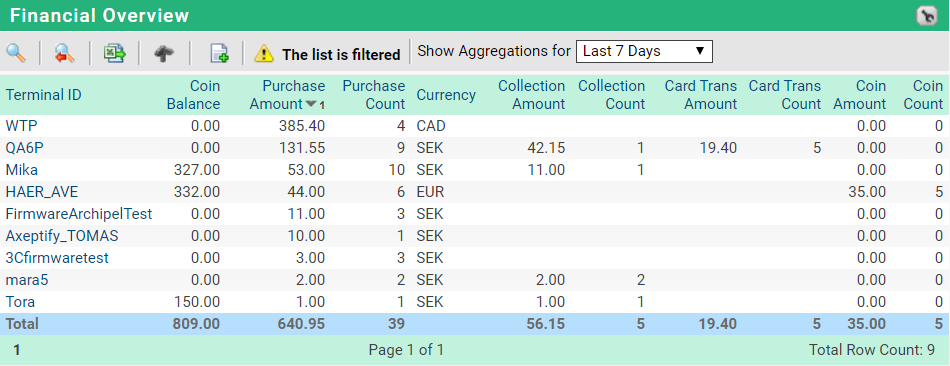Sort by Purchase Amount column header
950x366 pixels.
coord(287,95)
